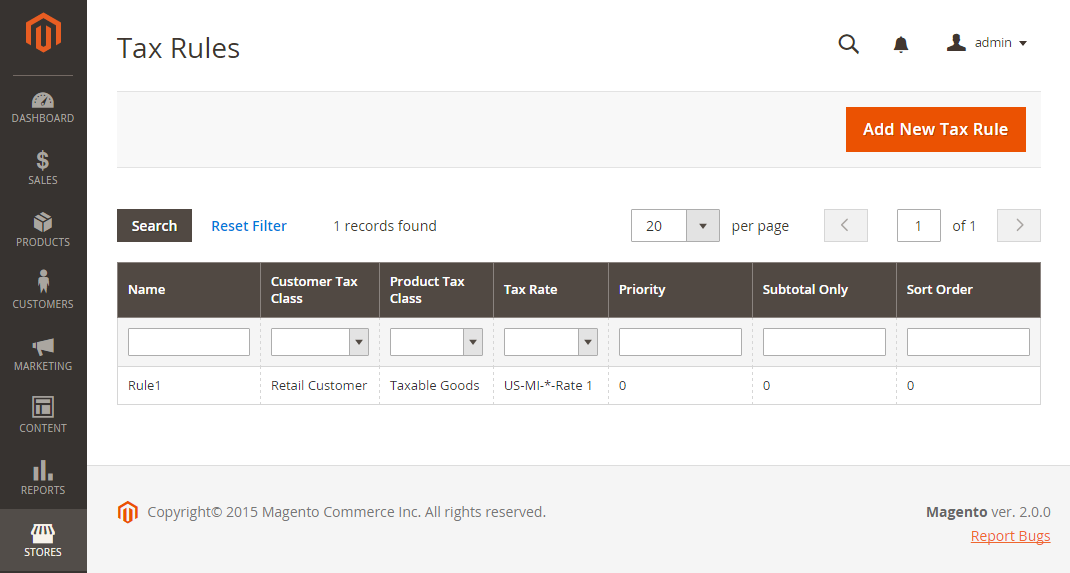Open the notifications bell icon
The height and width of the screenshot is (573, 1070).
click(901, 44)
